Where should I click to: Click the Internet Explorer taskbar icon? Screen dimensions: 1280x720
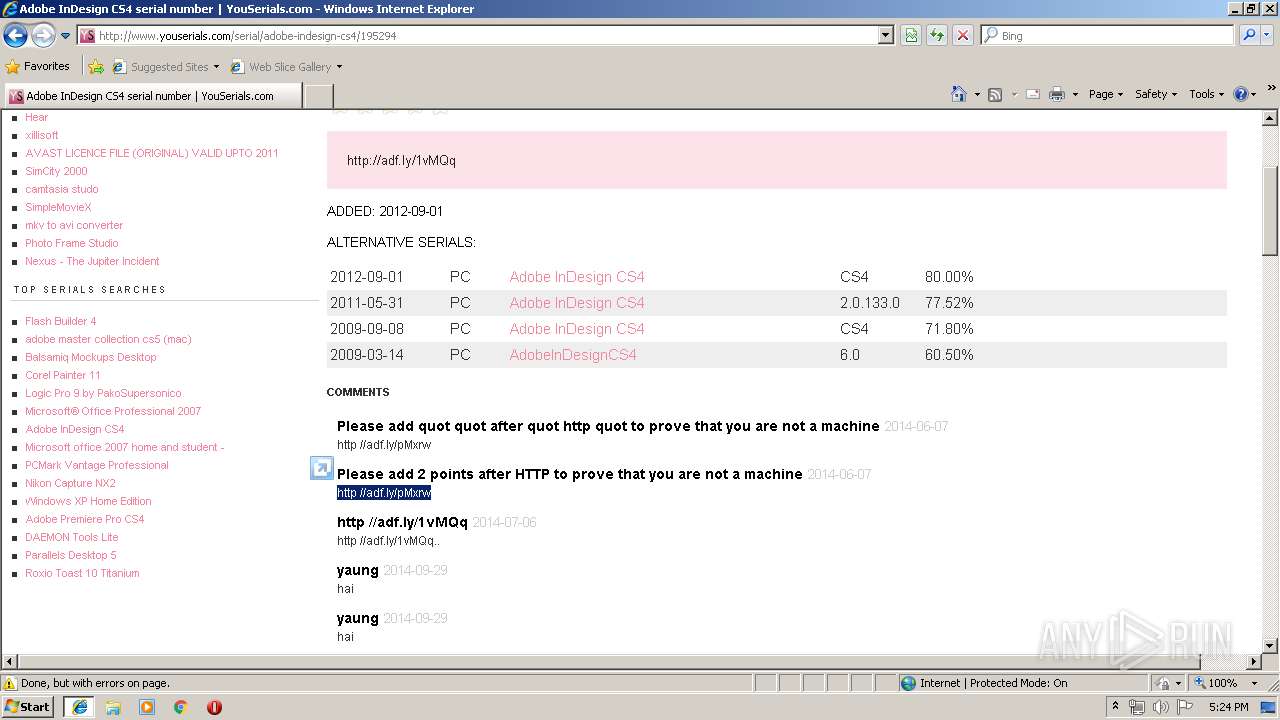click(79, 707)
